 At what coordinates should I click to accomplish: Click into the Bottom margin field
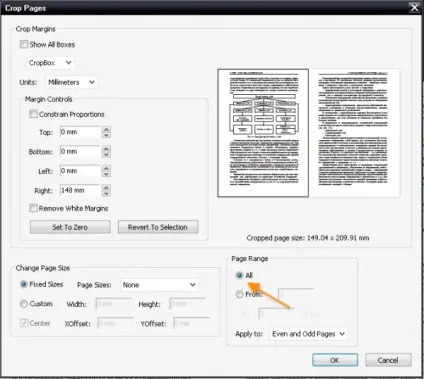pyautogui.click(x=80, y=152)
